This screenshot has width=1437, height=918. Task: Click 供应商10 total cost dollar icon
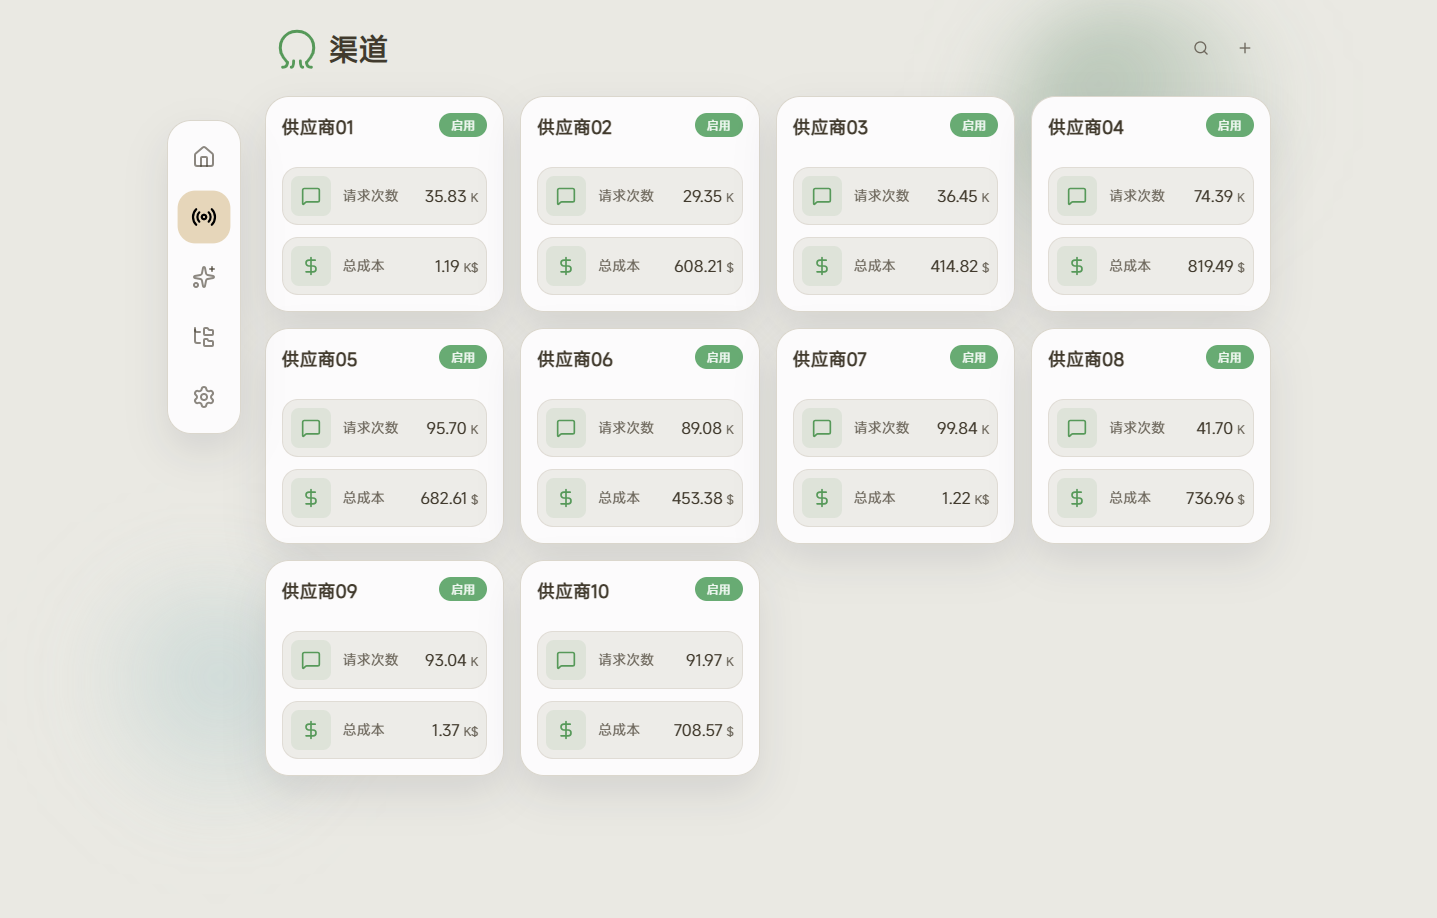click(x=566, y=730)
